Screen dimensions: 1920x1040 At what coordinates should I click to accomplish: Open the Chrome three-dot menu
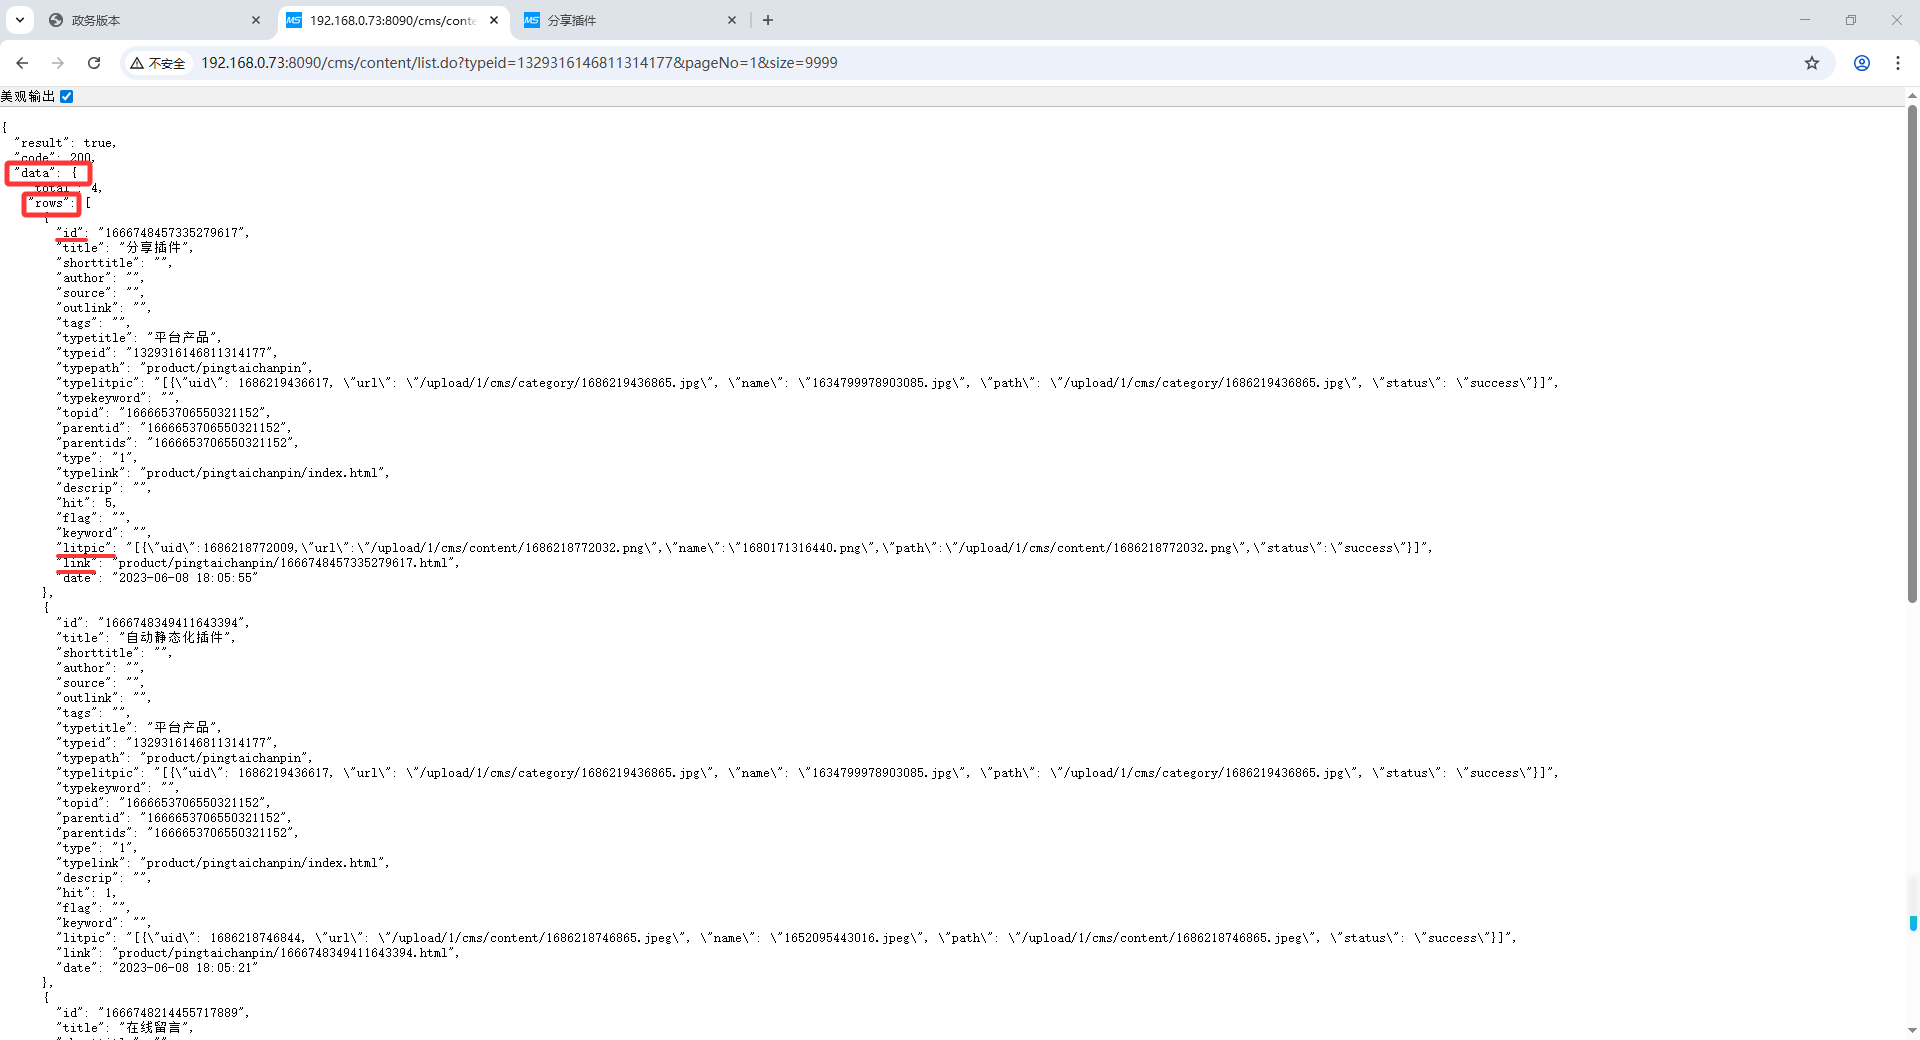tap(1897, 63)
